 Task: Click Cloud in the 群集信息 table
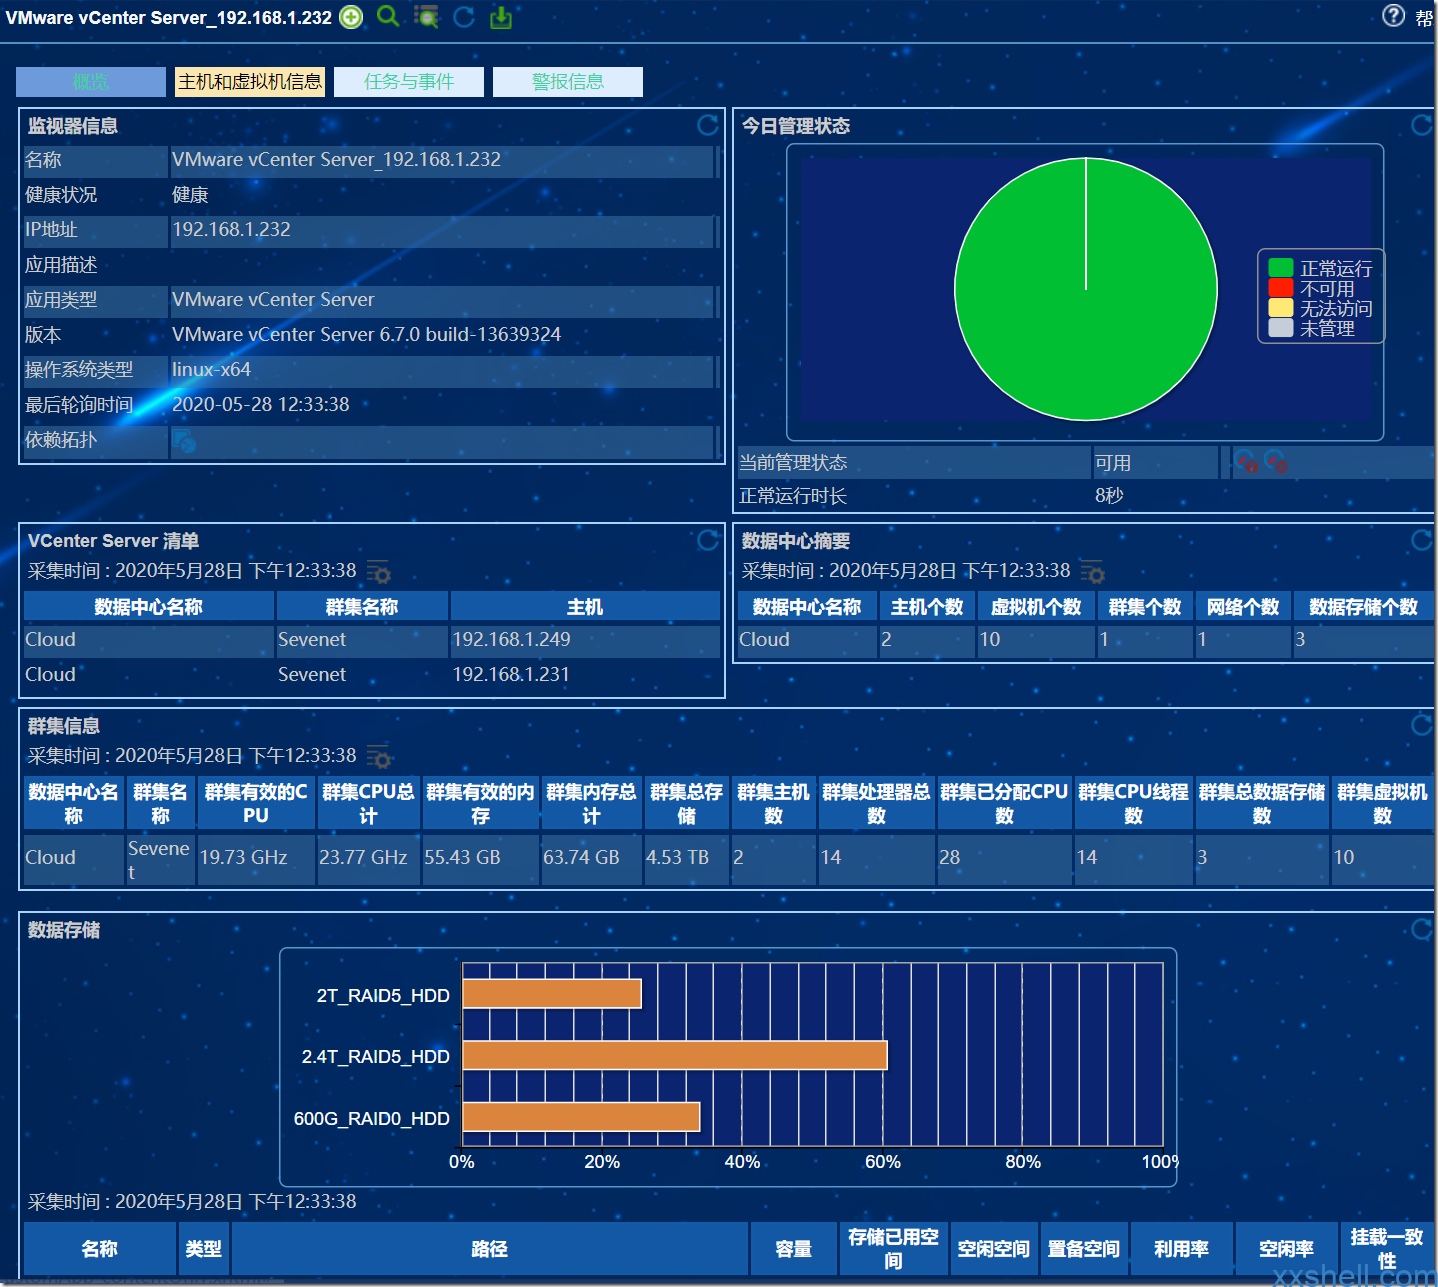[50, 858]
